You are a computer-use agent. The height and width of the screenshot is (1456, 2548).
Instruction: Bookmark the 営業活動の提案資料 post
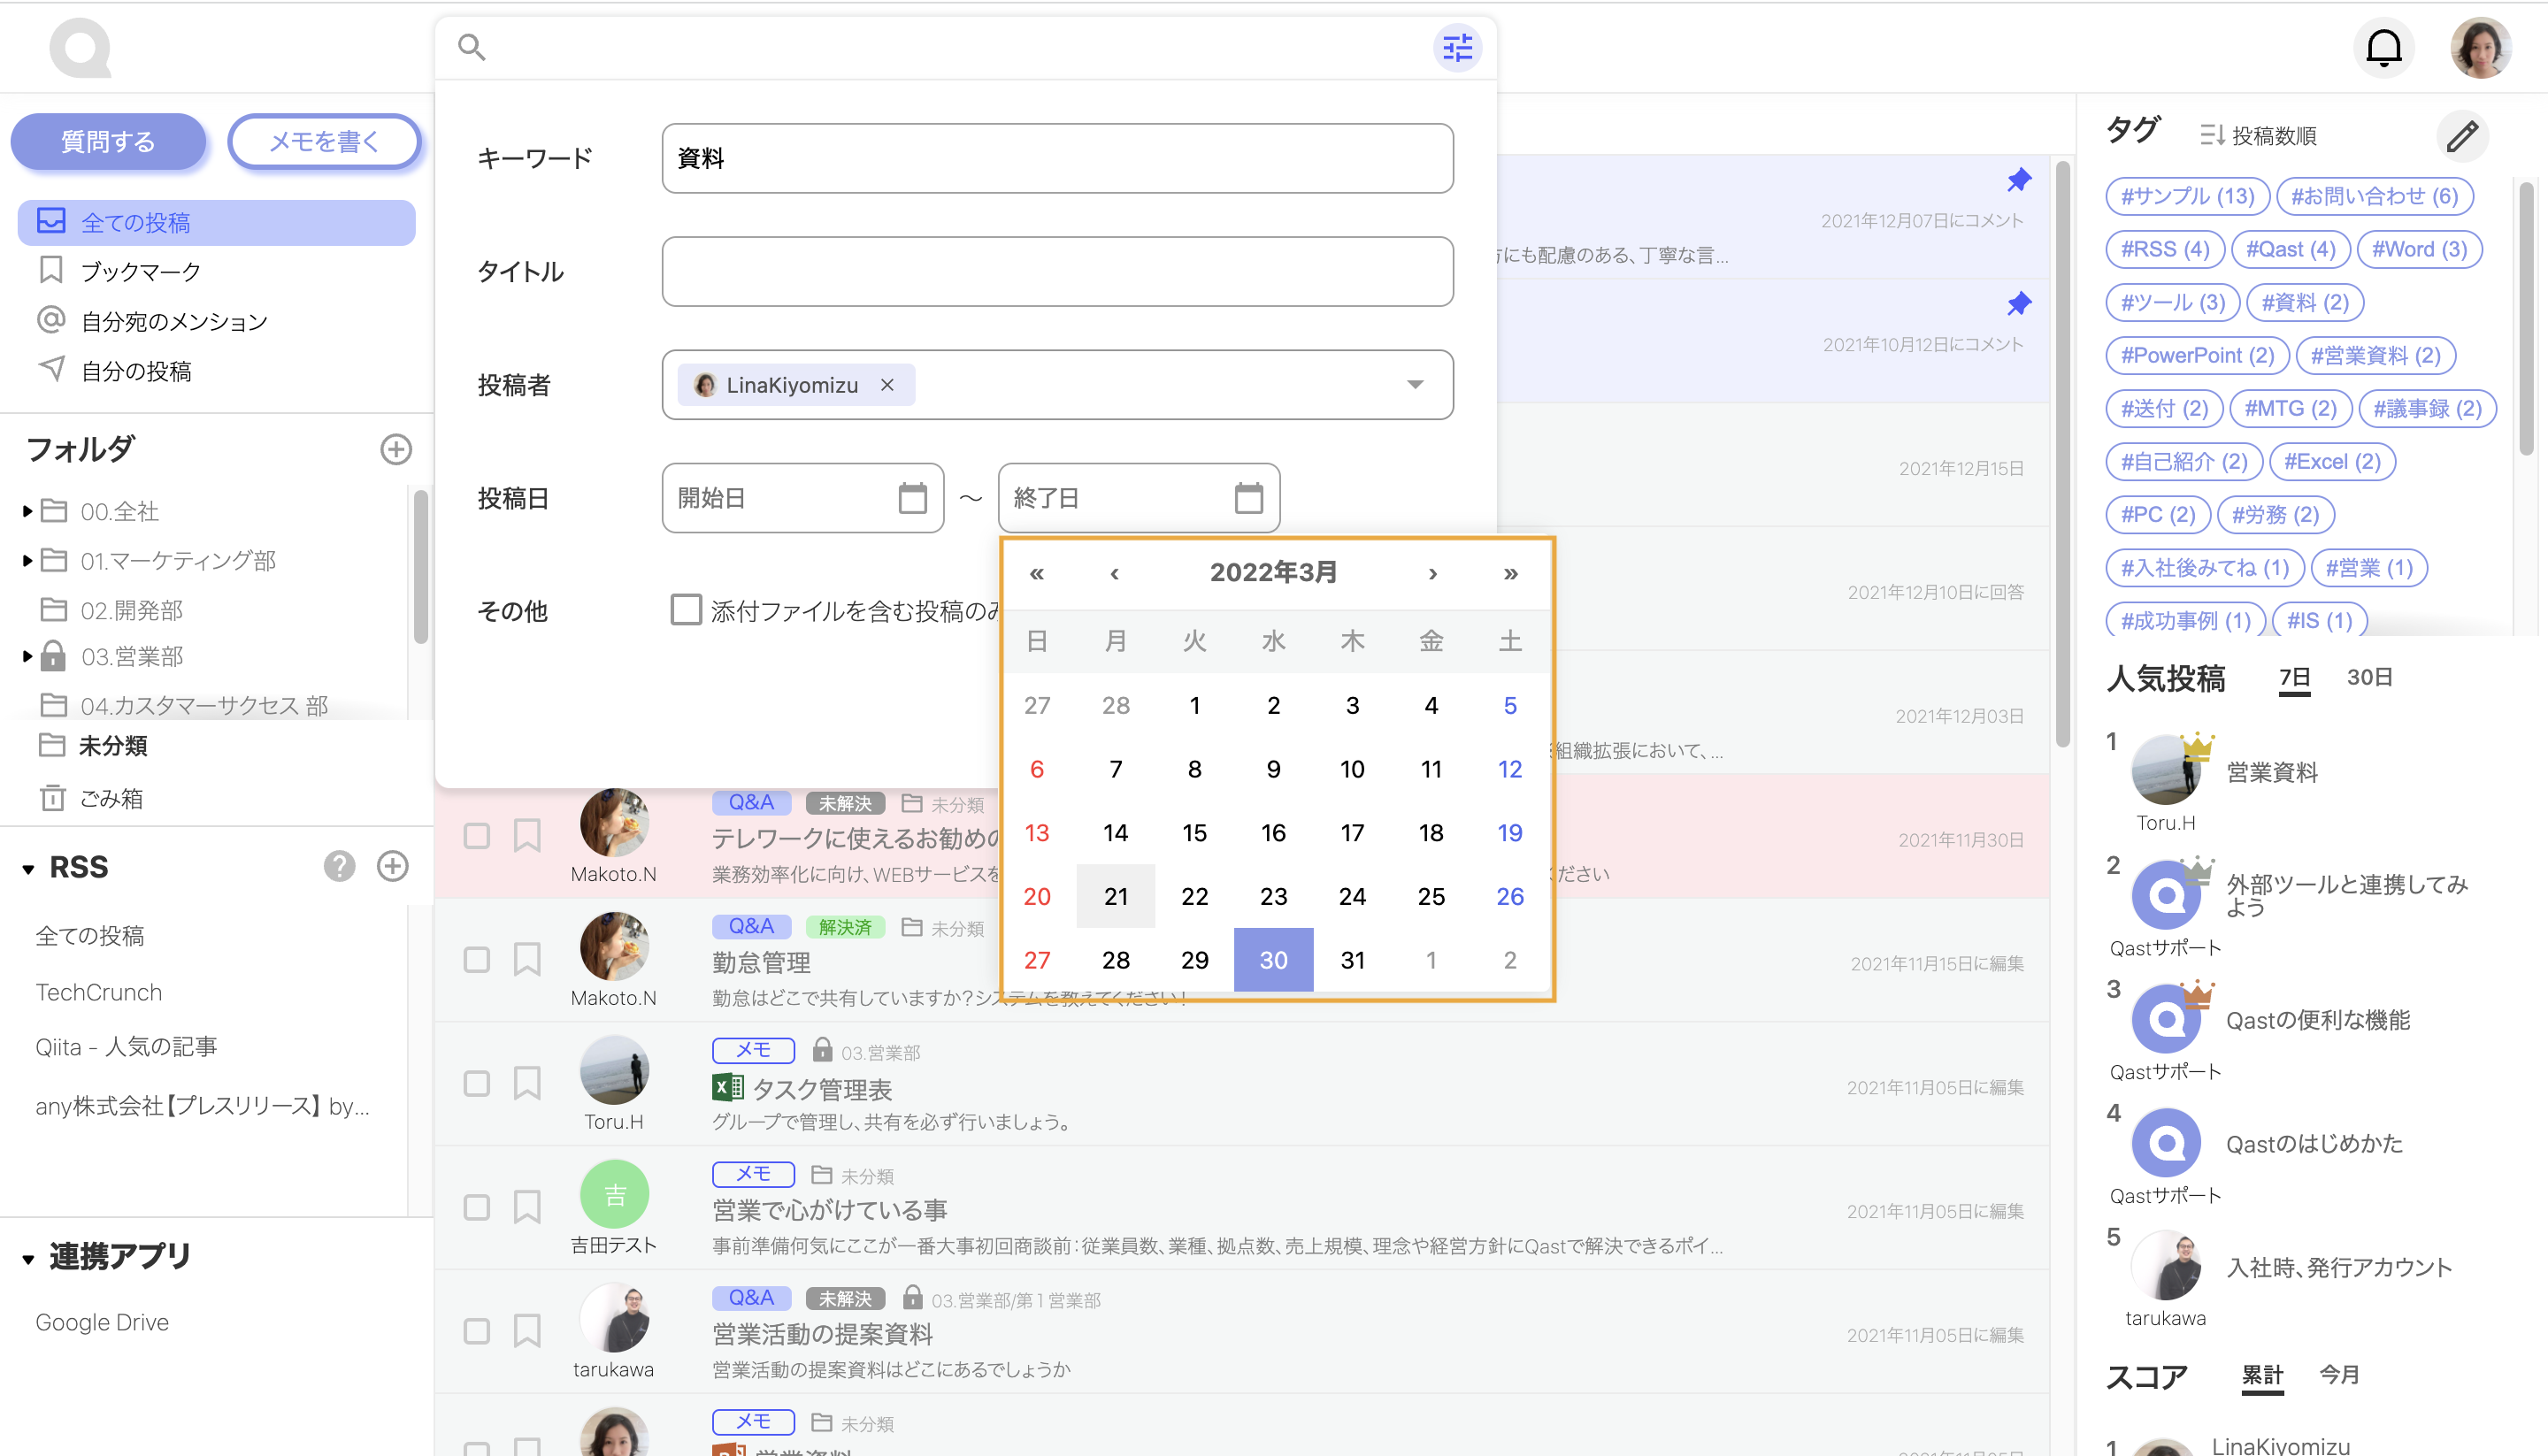(x=527, y=1331)
